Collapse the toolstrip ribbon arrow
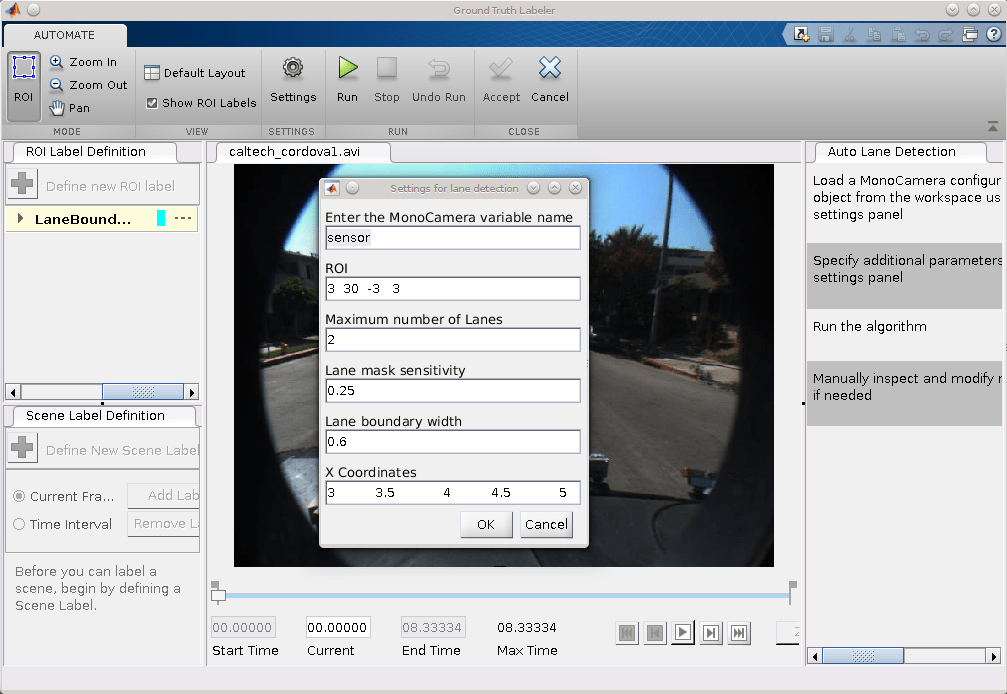This screenshot has width=1007, height=694. [x=992, y=127]
